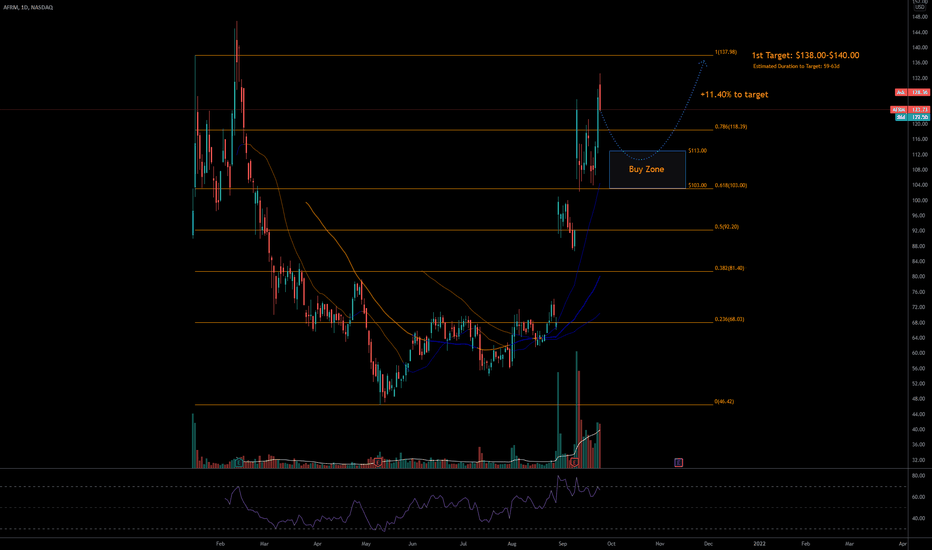This screenshot has width=932, height=550.
Task: Click May on the time axis
Action: pos(366,544)
